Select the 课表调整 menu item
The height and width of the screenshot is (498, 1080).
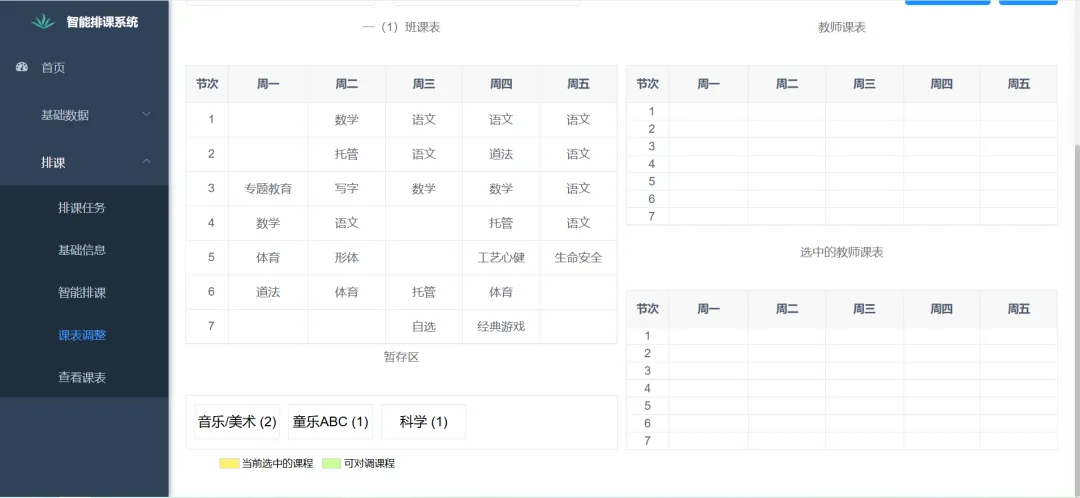click(82, 335)
